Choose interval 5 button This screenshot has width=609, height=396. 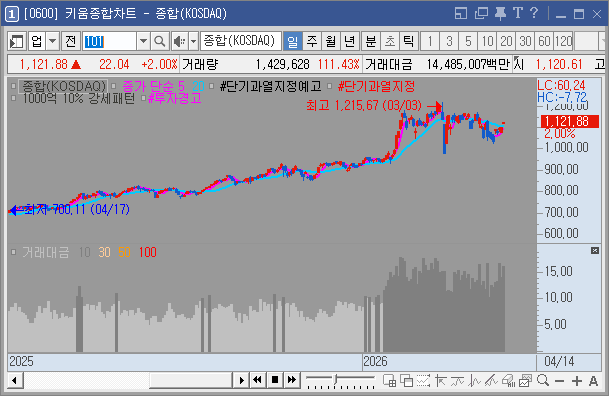pos(468,41)
